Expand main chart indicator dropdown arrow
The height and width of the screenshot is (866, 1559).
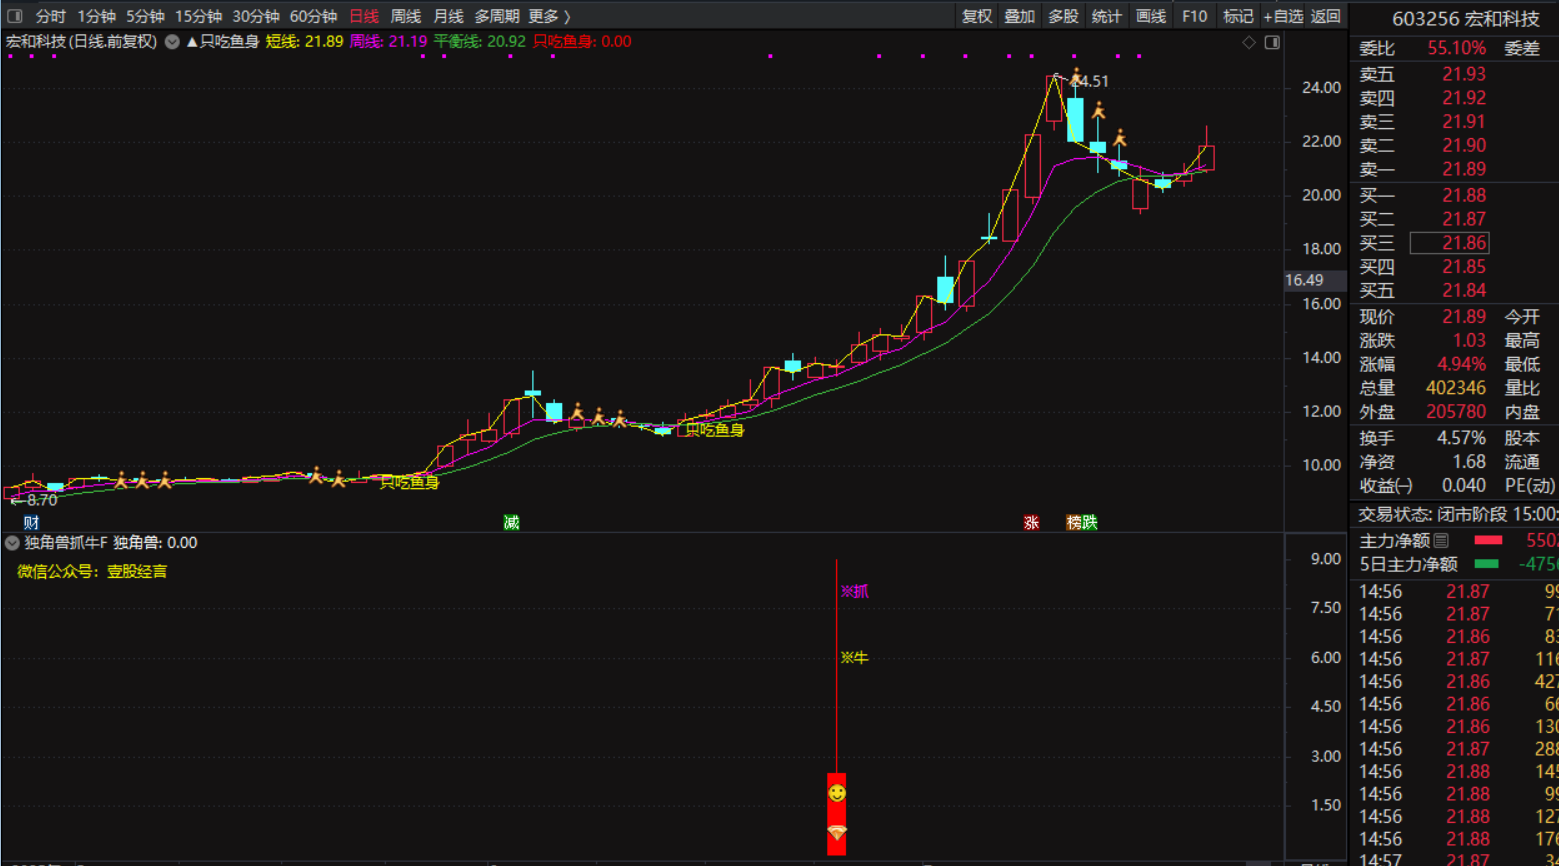click(x=172, y=42)
